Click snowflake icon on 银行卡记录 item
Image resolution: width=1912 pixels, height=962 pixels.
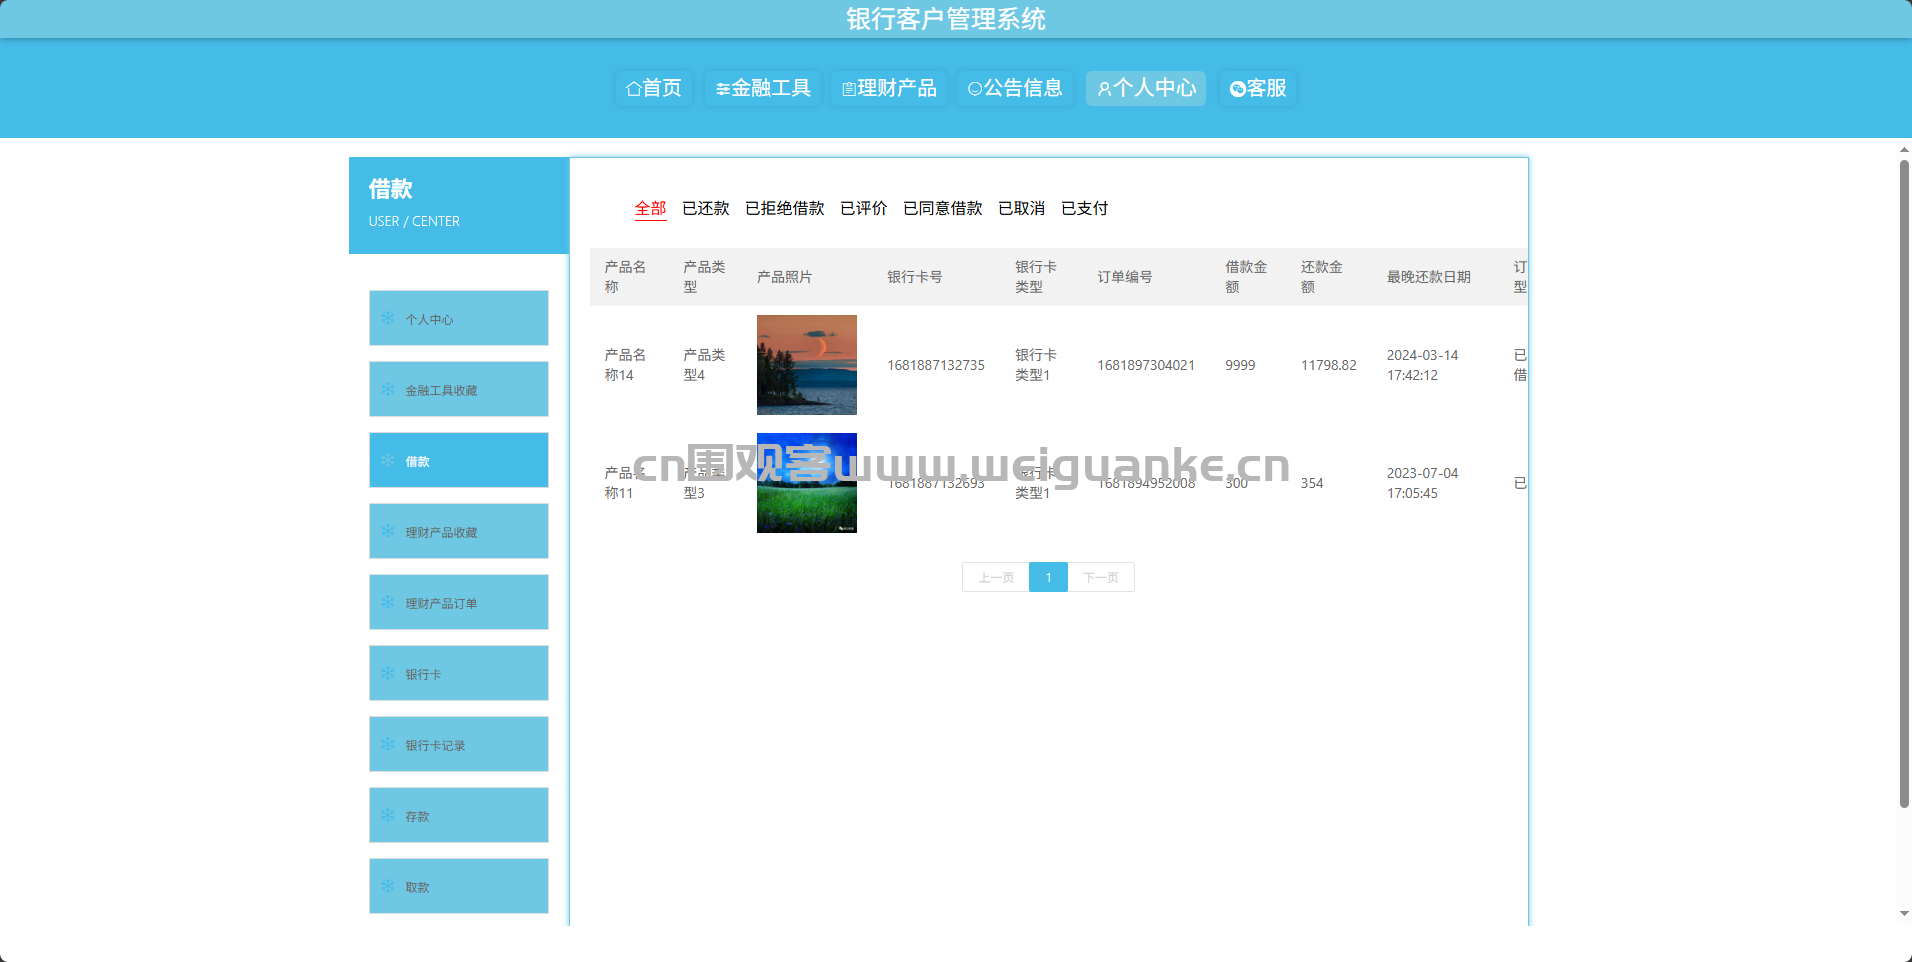[x=388, y=744]
